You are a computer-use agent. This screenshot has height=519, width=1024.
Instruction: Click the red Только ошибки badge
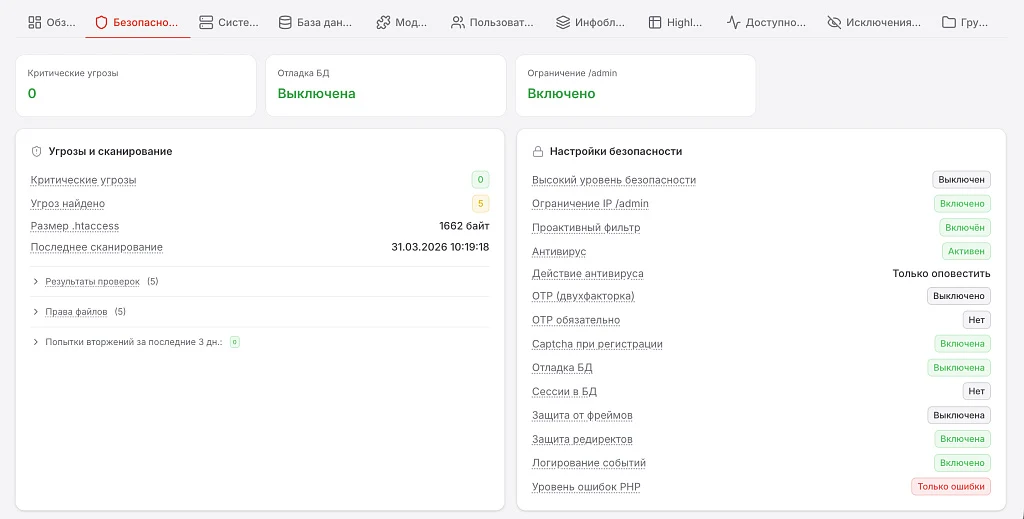[951, 486]
